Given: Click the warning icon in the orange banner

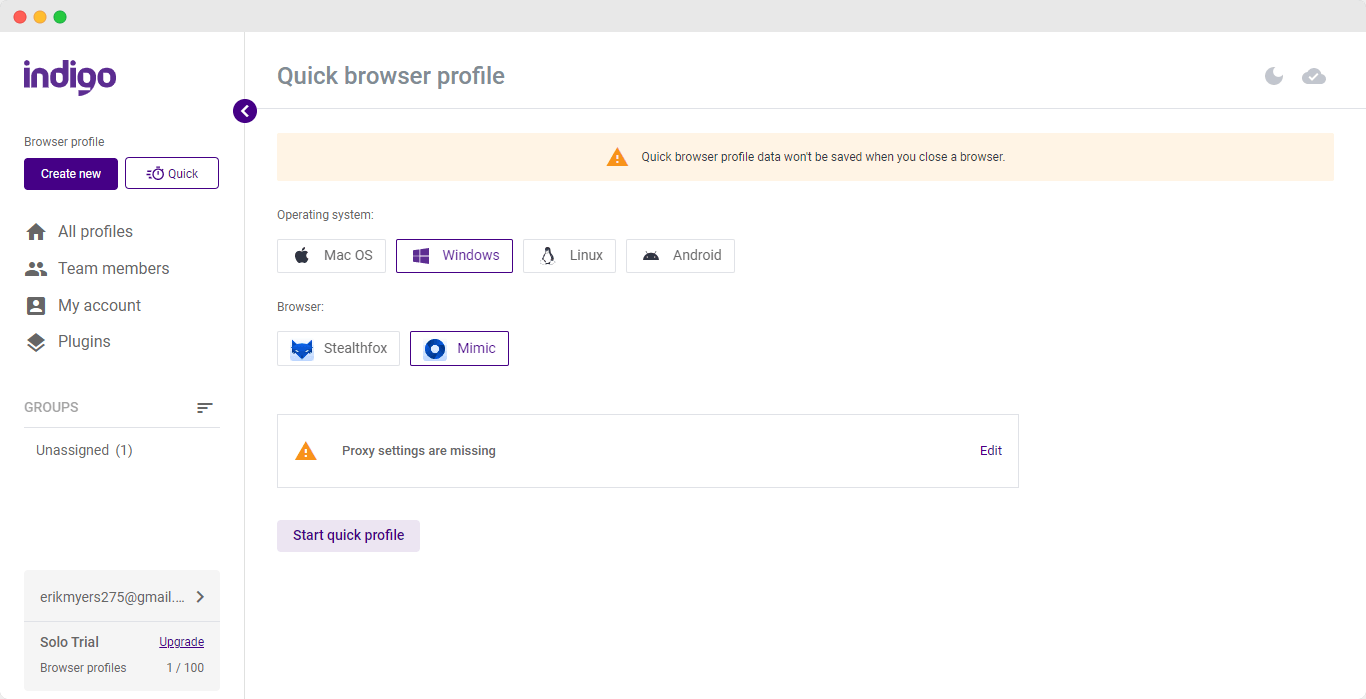Looking at the screenshot, I should [618, 157].
